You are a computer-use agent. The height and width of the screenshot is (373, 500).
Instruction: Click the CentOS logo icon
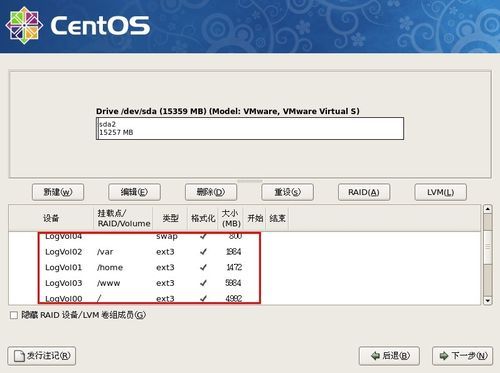[24, 26]
